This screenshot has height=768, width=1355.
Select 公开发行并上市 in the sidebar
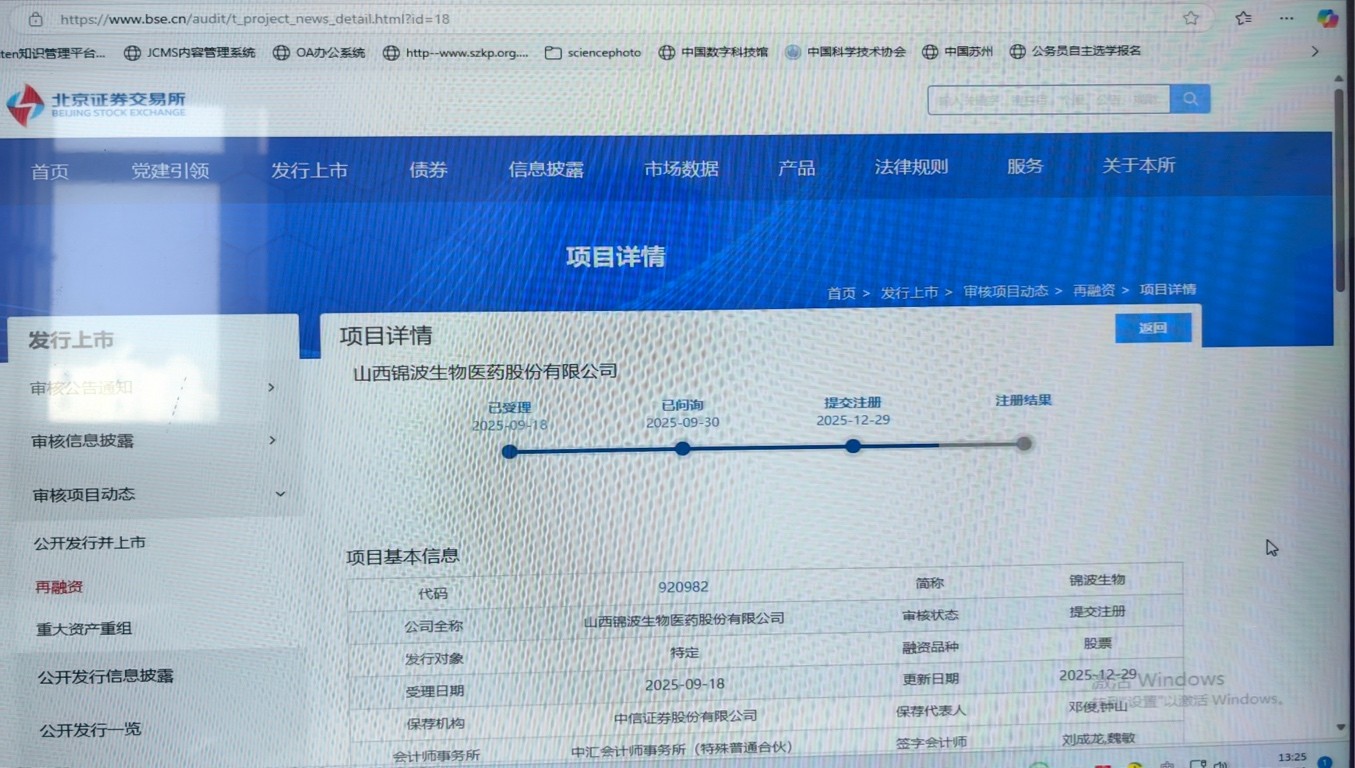[90, 543]
